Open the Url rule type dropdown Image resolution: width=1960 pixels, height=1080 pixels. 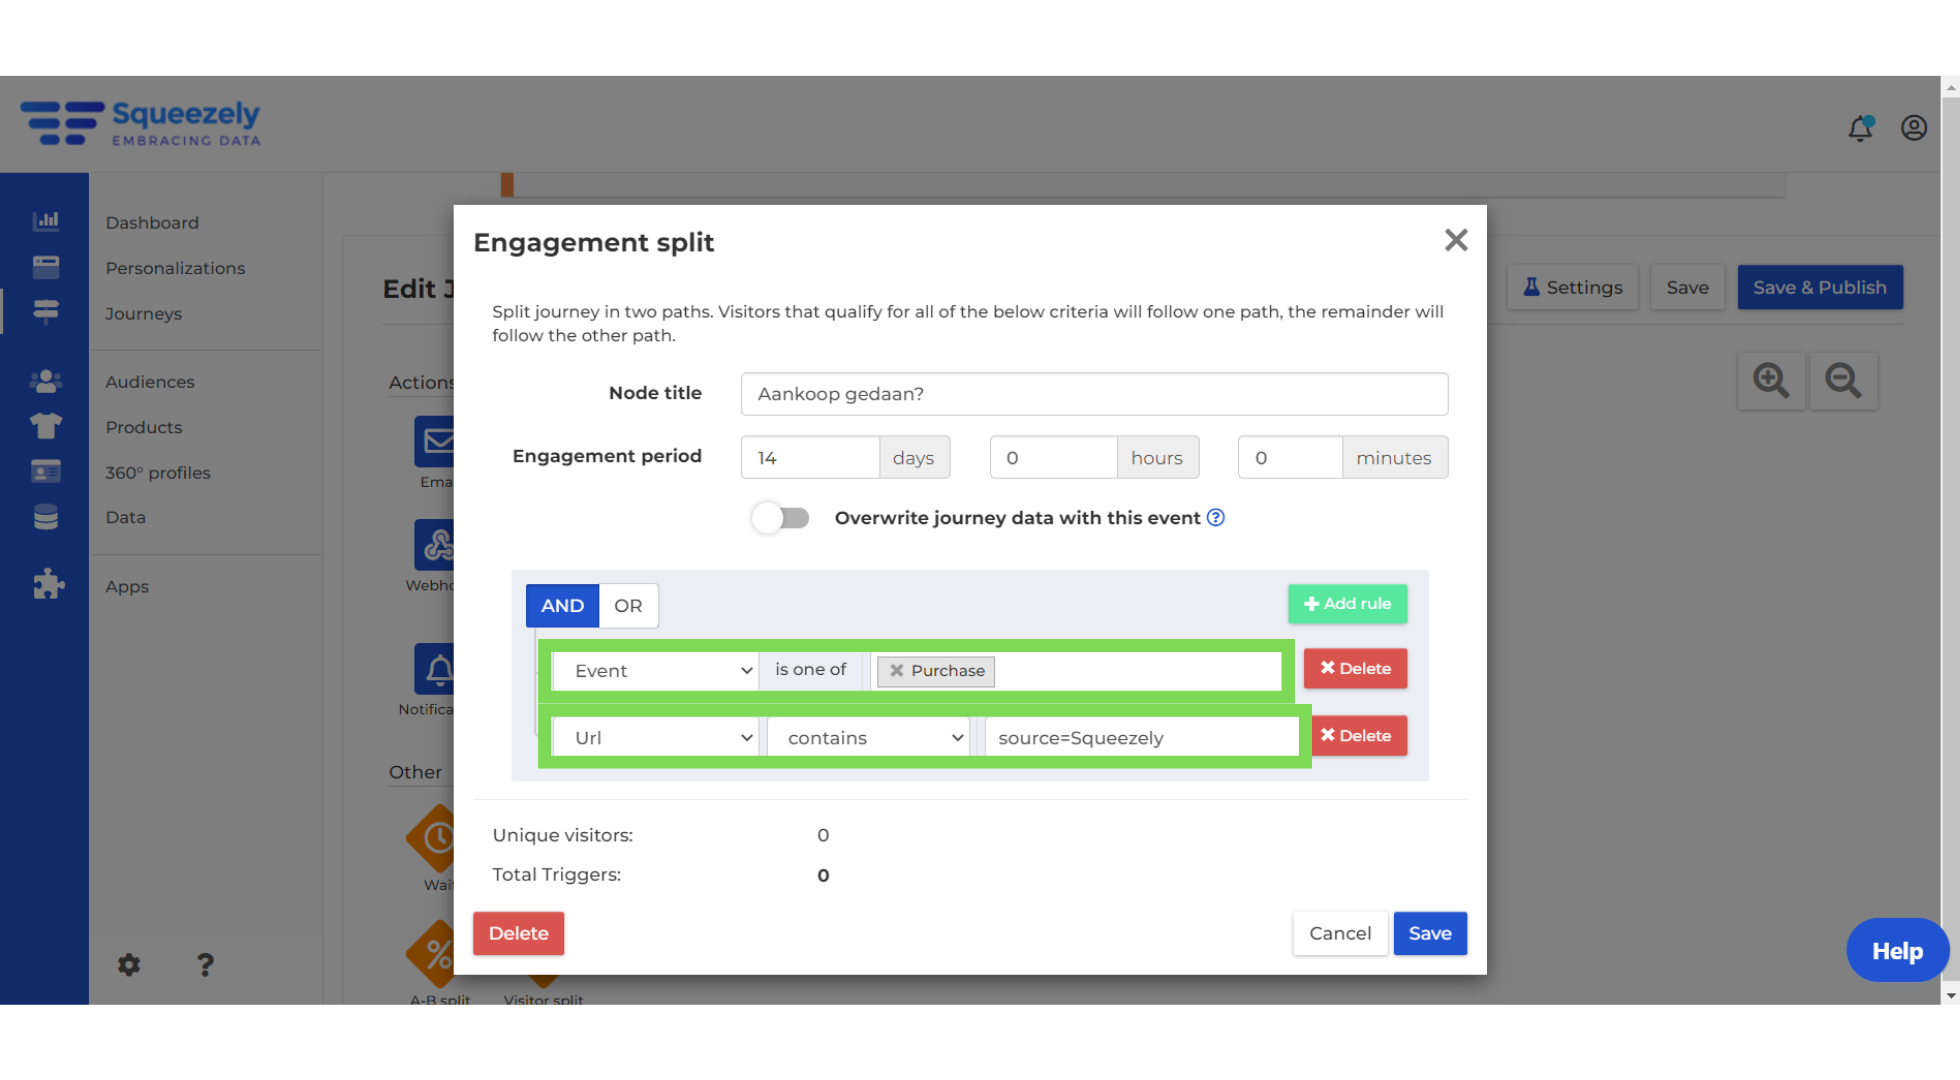click(655, 738)
